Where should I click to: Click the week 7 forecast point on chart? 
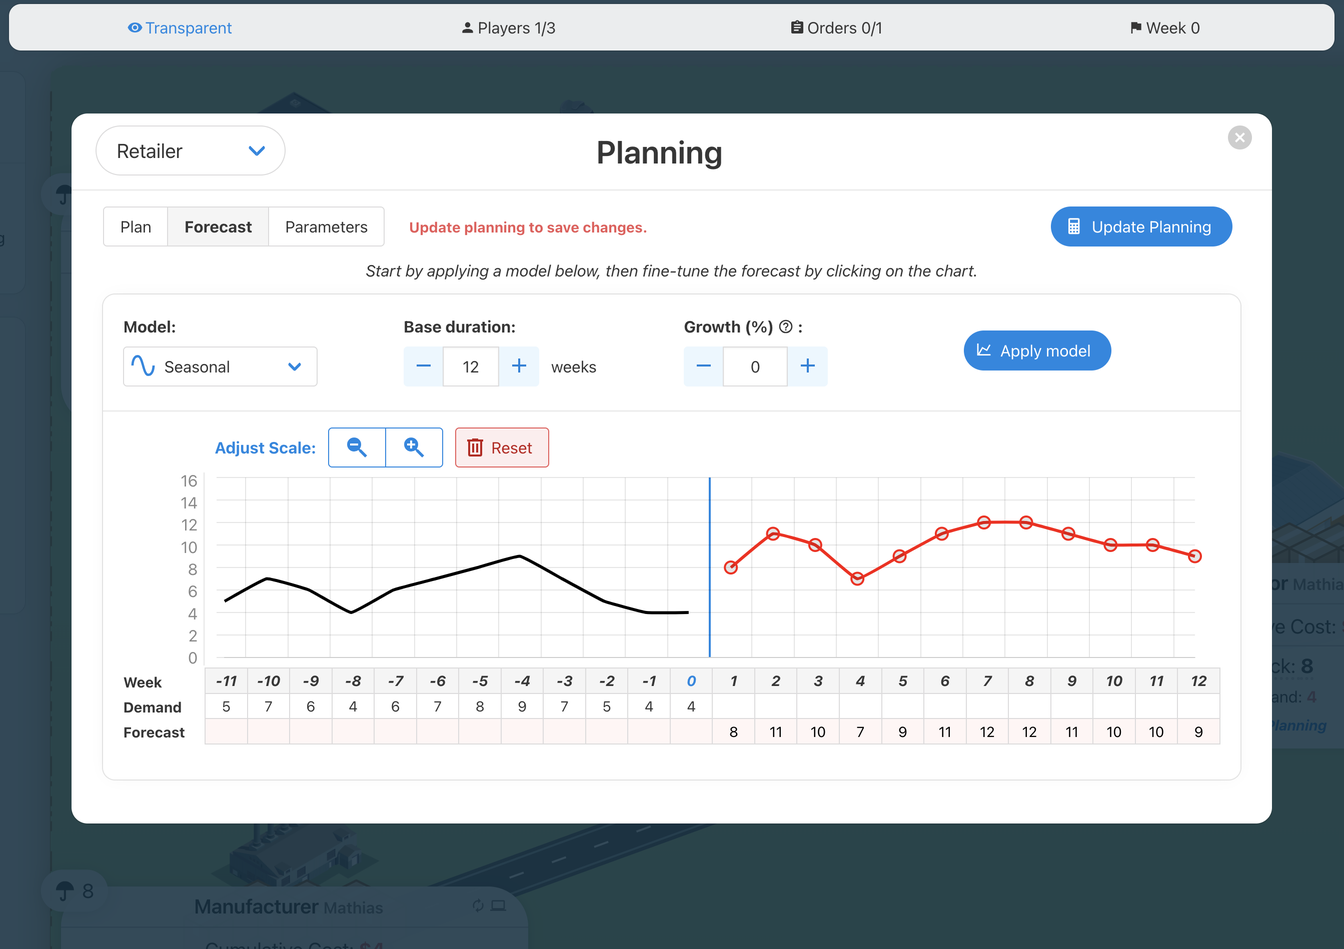[x=984, y=523]
